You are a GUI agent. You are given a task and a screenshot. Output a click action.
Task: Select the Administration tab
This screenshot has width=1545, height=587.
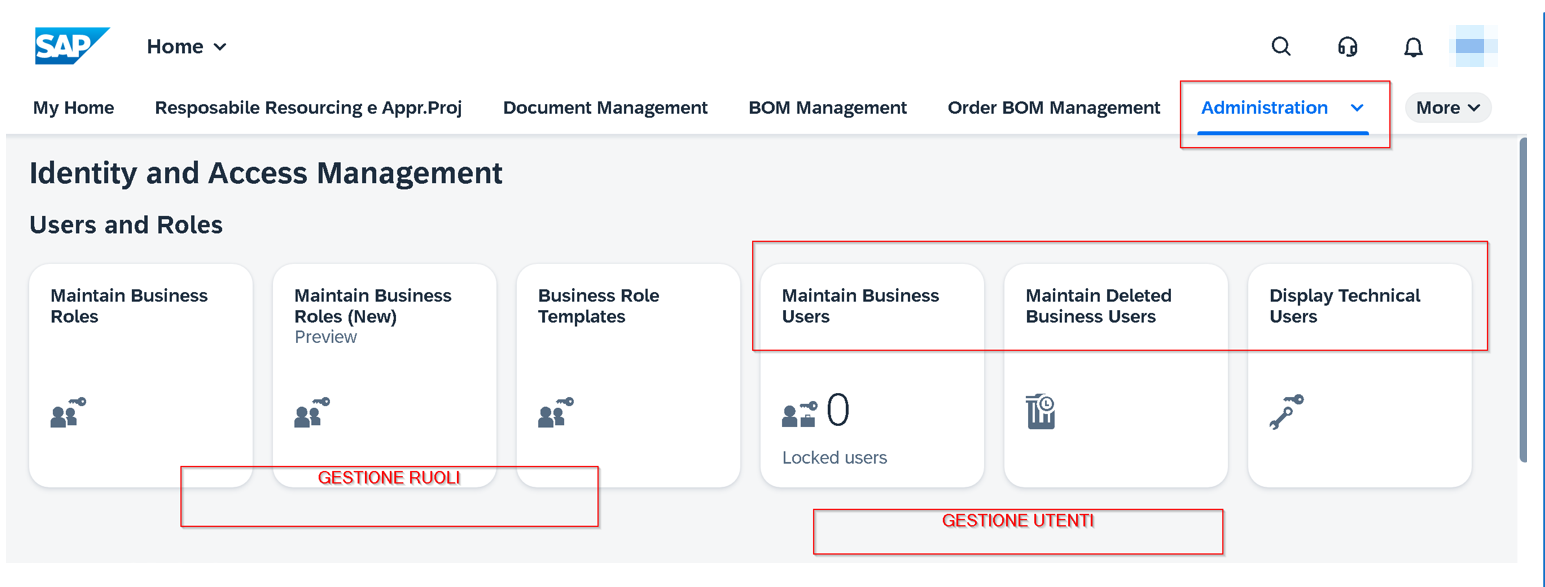pos(1264,108)
